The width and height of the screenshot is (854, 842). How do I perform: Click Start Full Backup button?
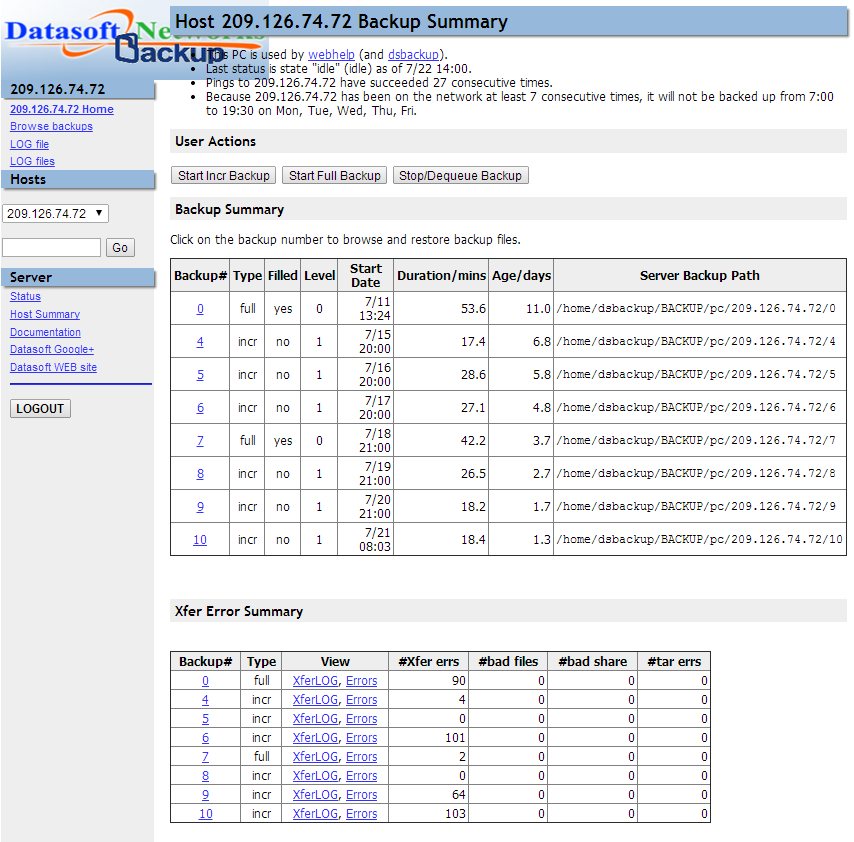[x=335, y=176]
